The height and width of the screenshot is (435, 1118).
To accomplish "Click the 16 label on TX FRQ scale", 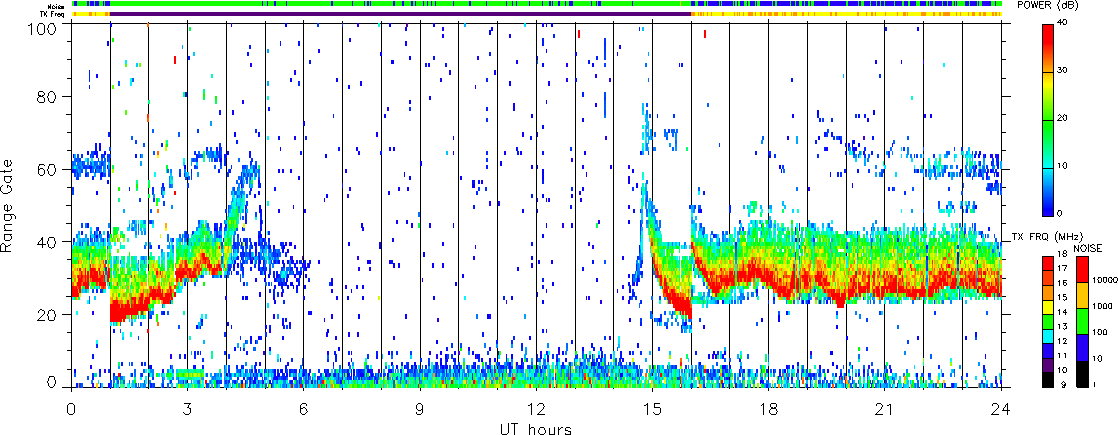I will [1062, 283].
